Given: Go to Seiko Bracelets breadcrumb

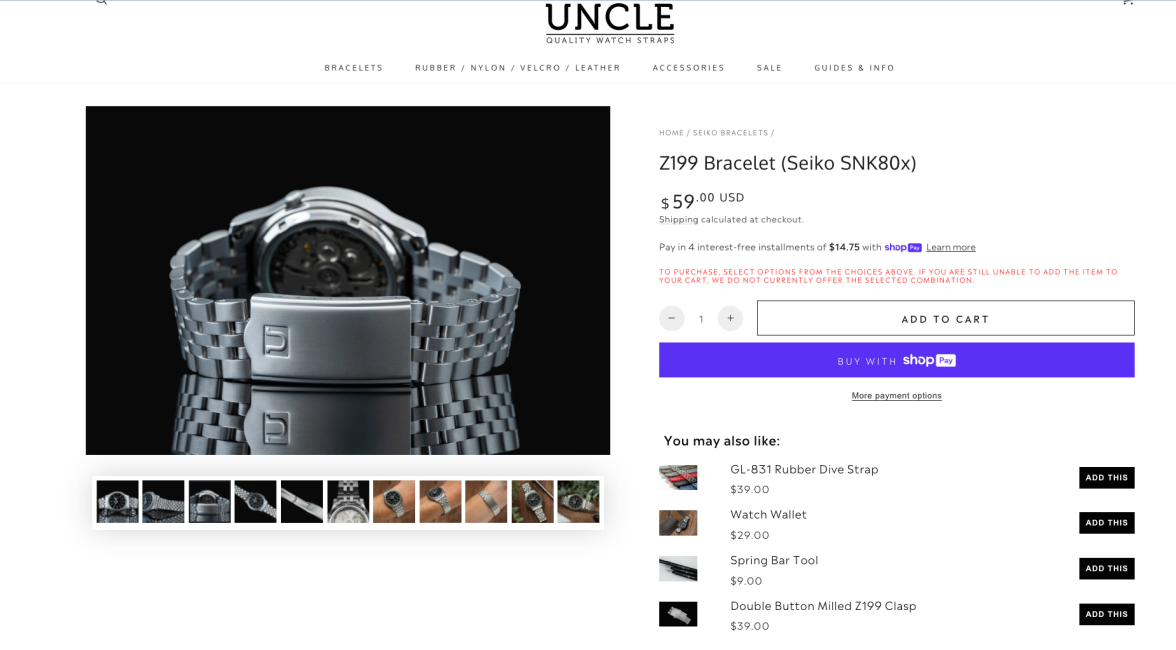Looking at the screenshot, I should point(730,133).
